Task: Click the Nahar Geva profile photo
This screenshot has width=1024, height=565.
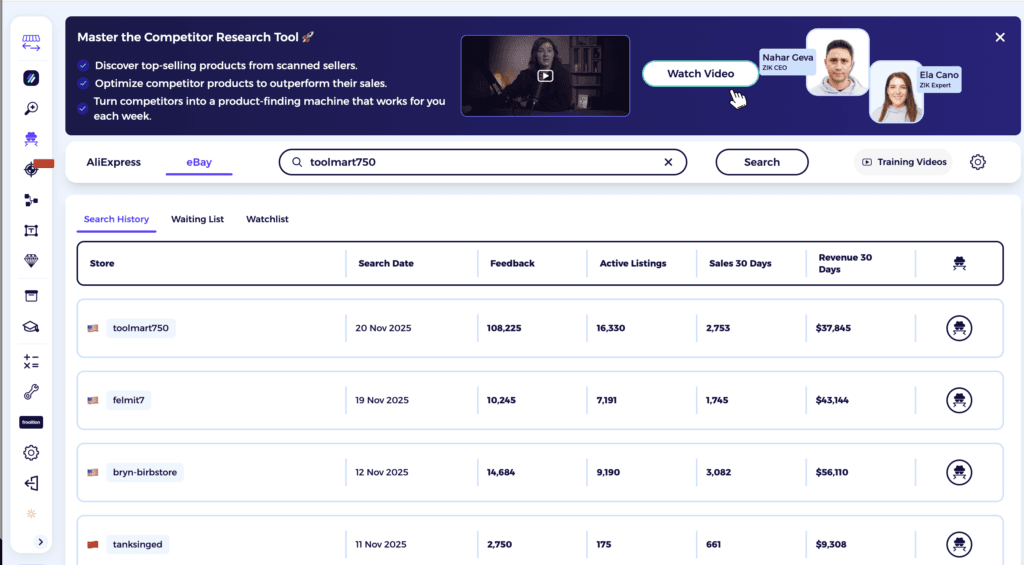Action: 838,63
